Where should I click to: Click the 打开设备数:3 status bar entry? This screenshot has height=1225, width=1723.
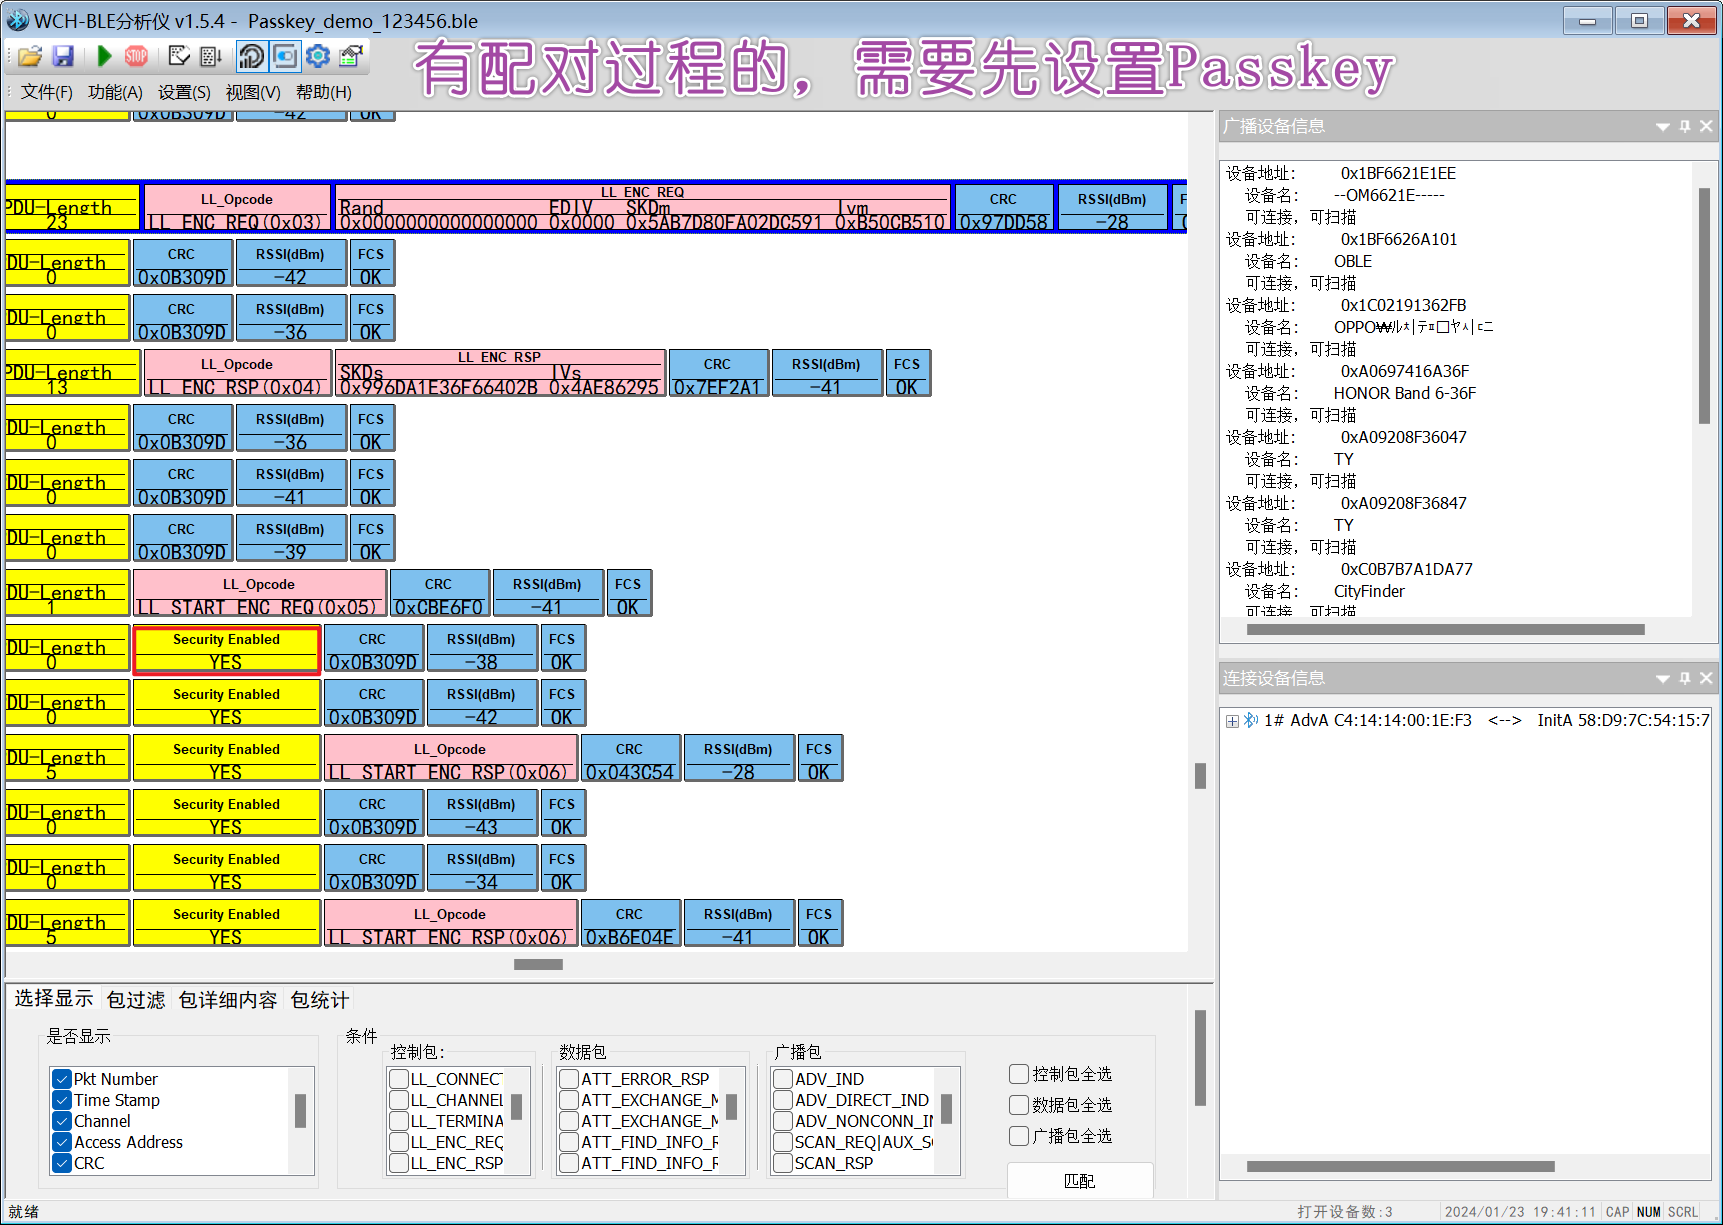1344,1212
